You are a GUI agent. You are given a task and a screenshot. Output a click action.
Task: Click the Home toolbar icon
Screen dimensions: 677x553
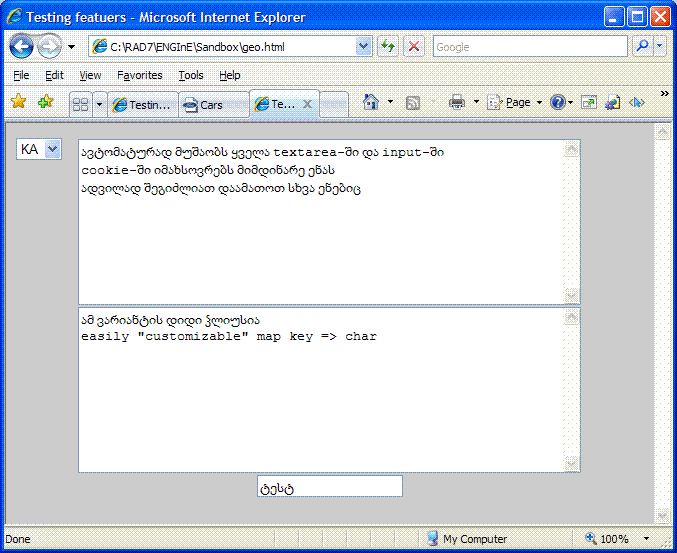pos(371,102)
